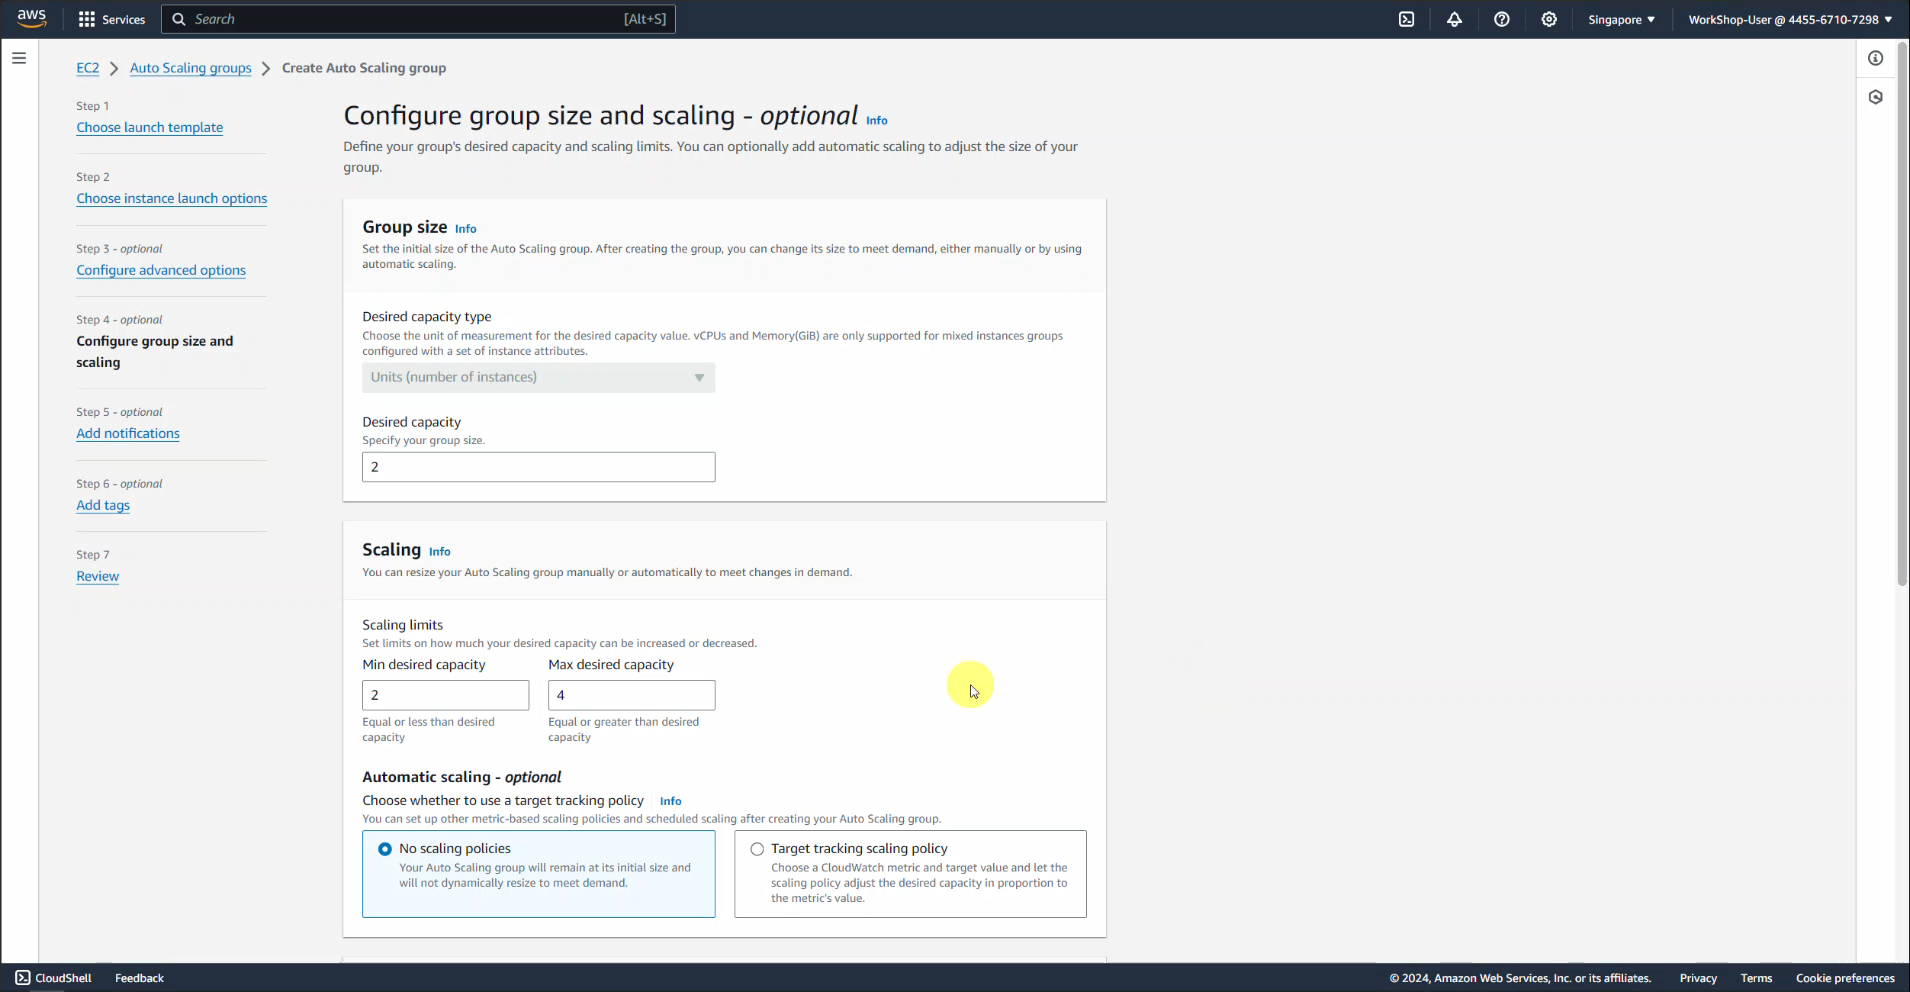The width and height of the screenshot is (1910, 992).
Task: Click the Desired capacity input field
Action: 538,467
